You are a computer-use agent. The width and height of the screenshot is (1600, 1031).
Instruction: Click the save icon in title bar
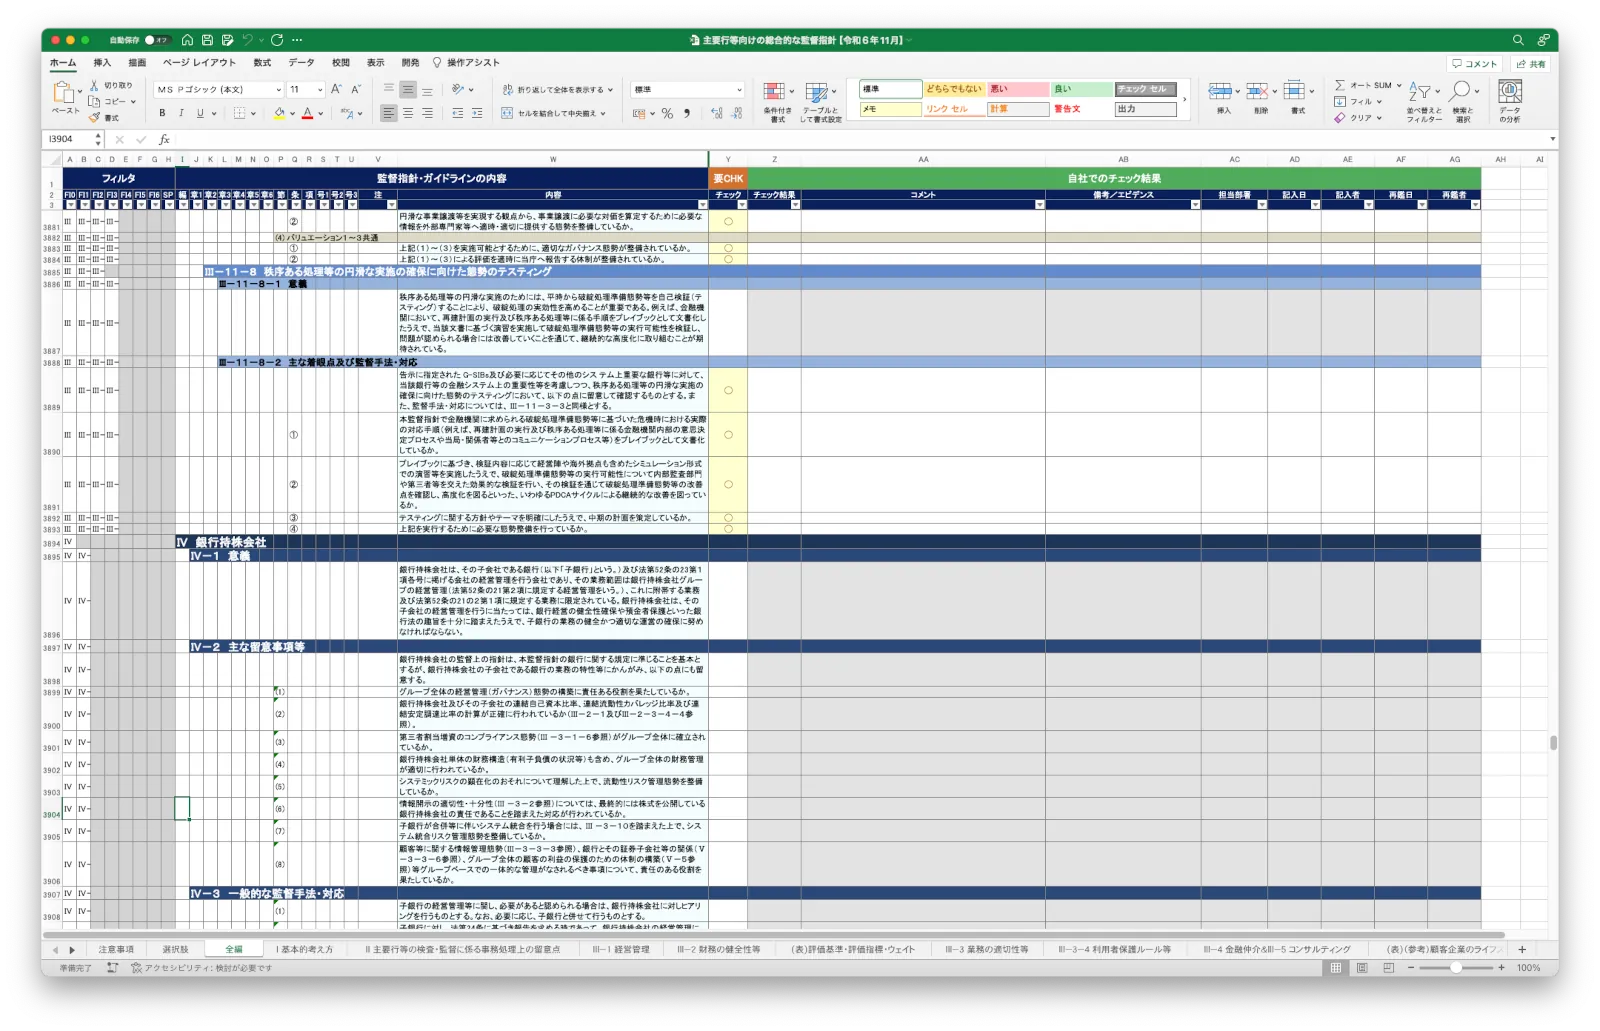click(x=207, y=40)
